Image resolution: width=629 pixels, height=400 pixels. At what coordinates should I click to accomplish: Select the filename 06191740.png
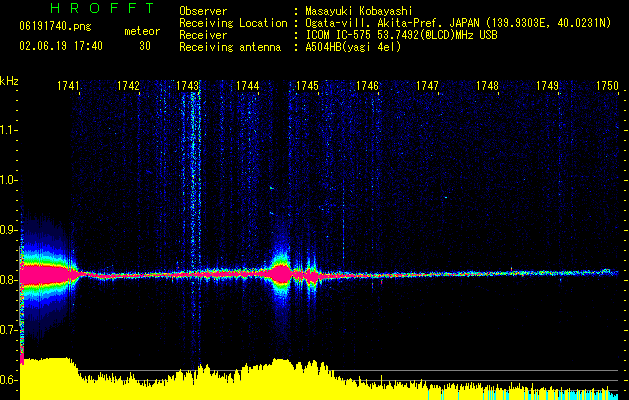[55, 27]
